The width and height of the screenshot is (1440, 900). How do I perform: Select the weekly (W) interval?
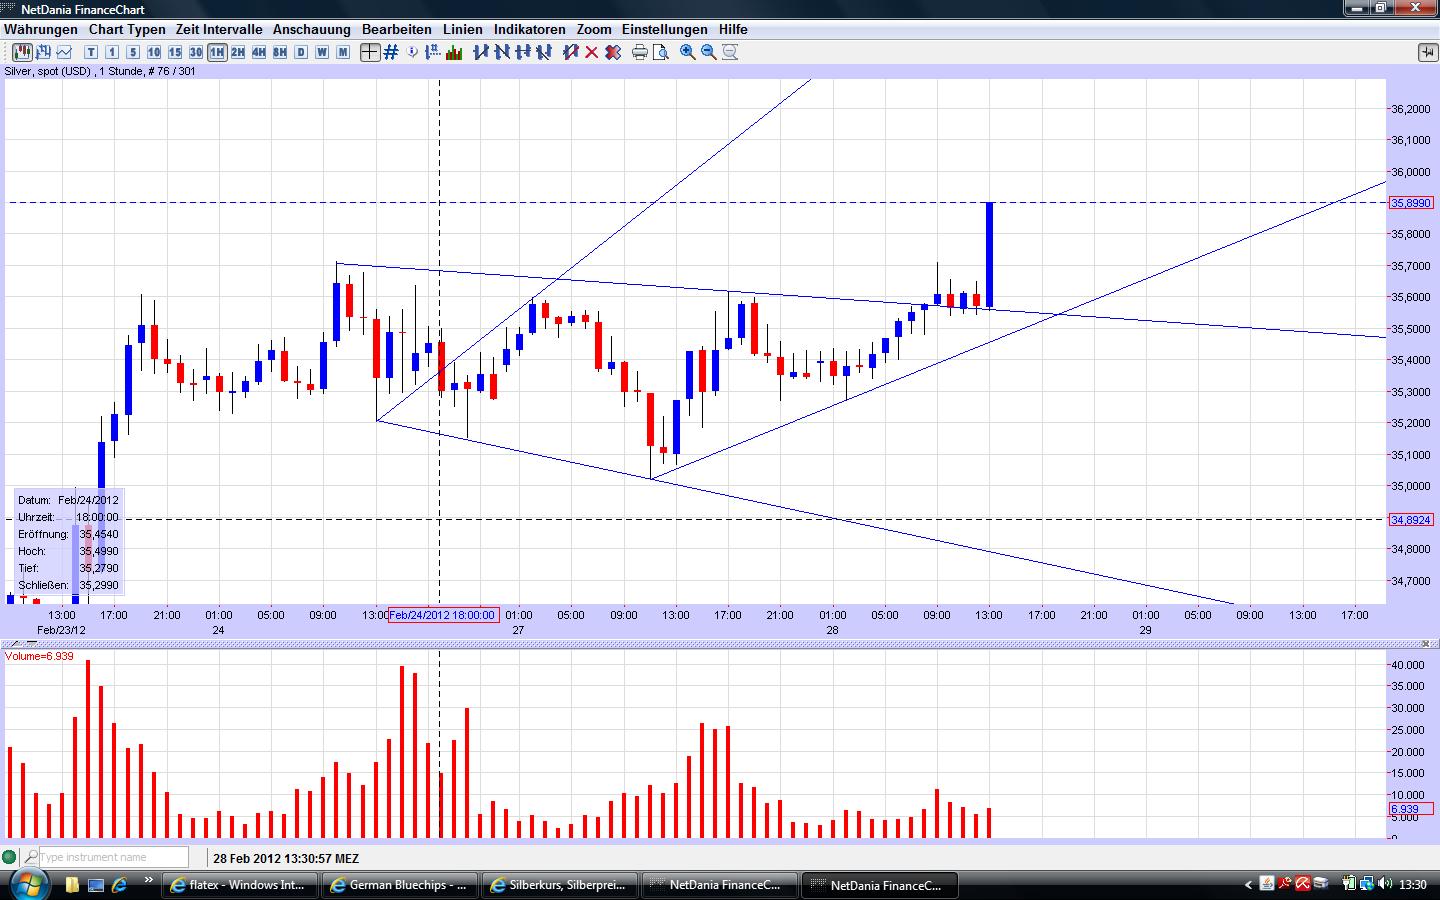tap(322, 52)
